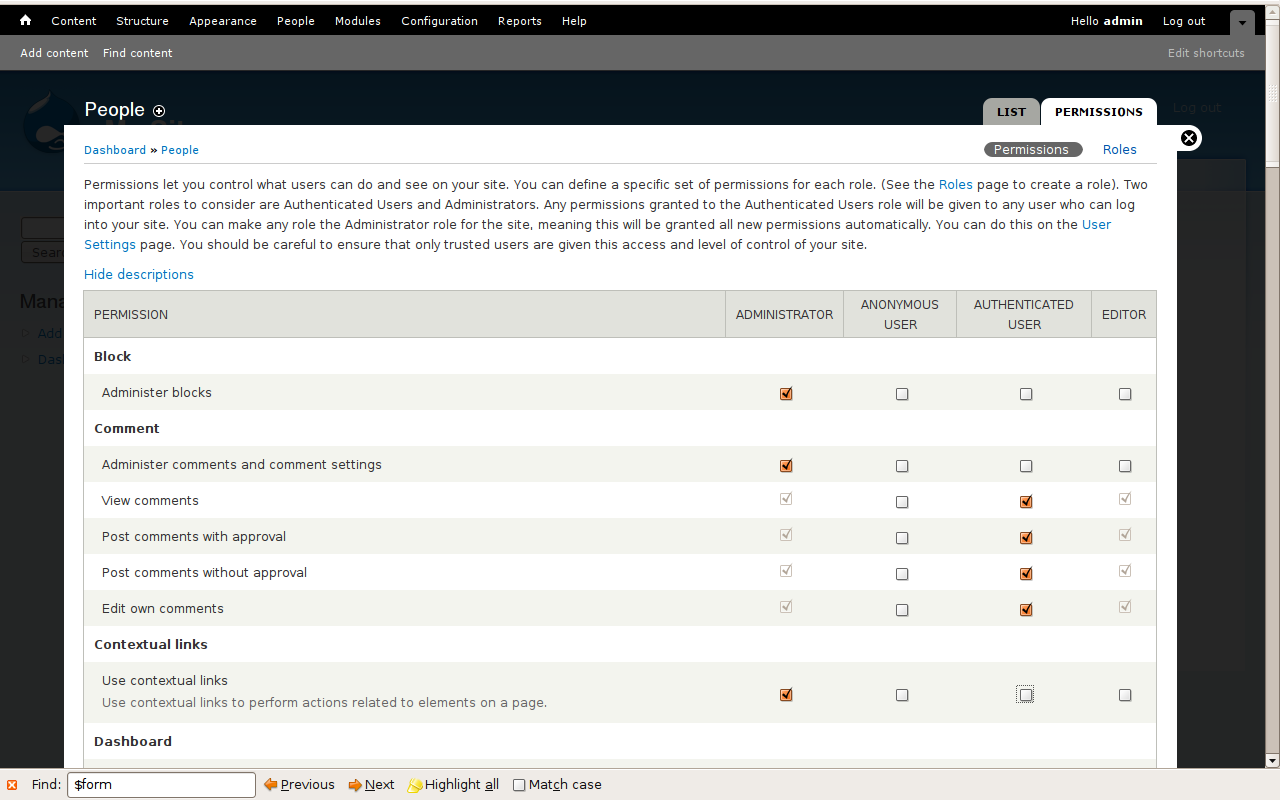Open the Appearance menu
Image resolution: width=1280 pixels, height=800 pixels.
coord(223,21)
